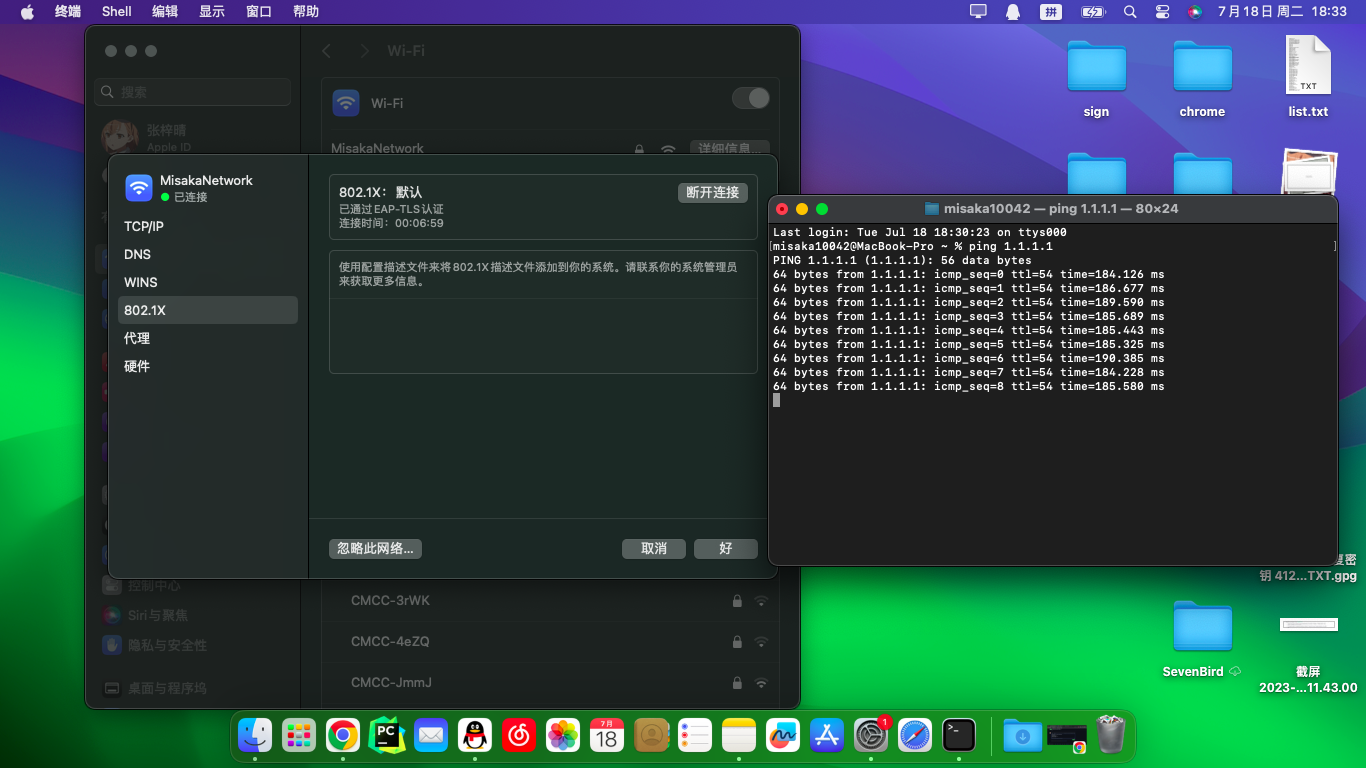Image resolution: width=1366 pixels, height=768 pixels.
Task: Click the Spotlight search icon in menu bar
Action: pos(1128,12)
